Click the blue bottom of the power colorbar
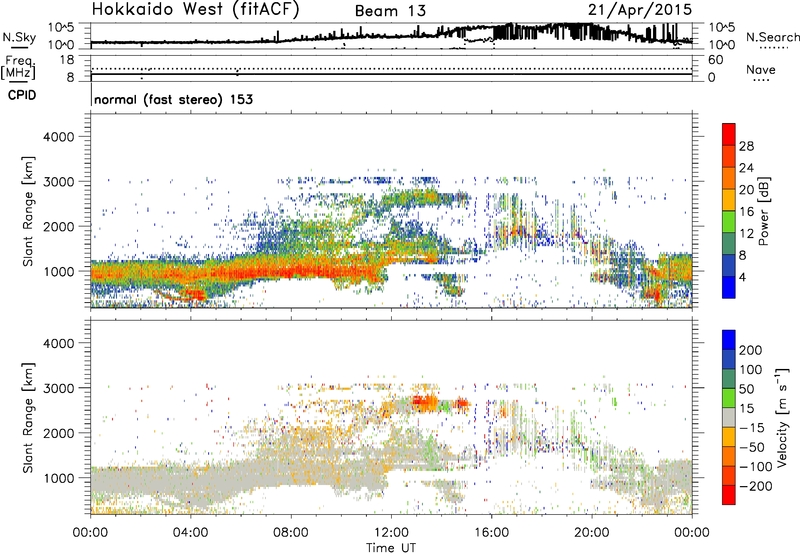 (729, 287)
